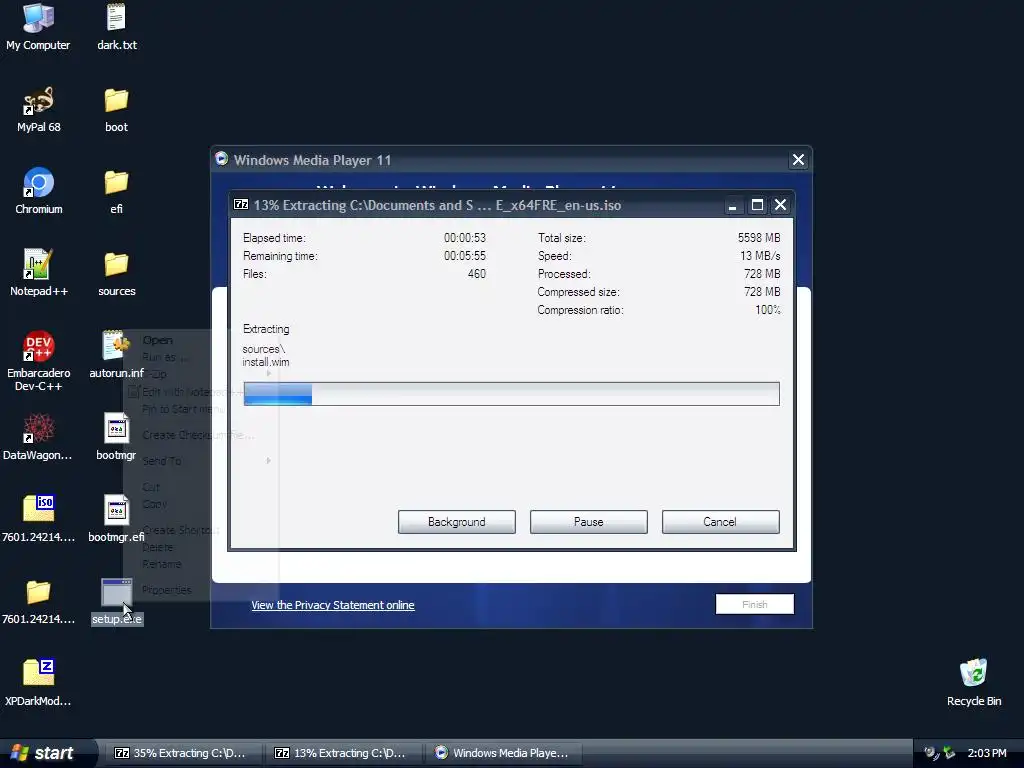The image size is (1024, 768).
Task: Select the MyPal 68 shortcut icon
Action: tap(38, 108)
